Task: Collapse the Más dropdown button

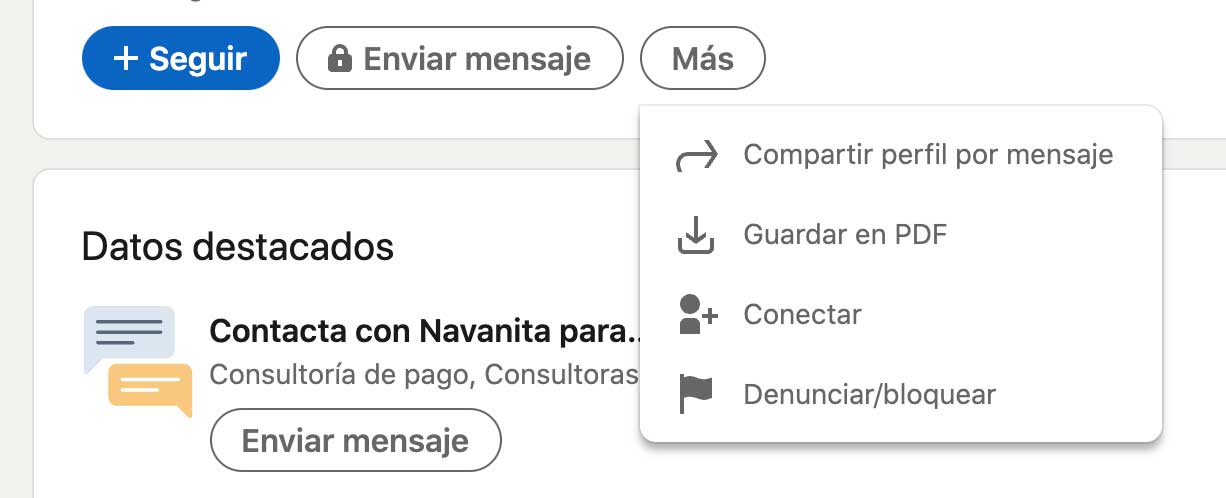Action: point(702,59)
